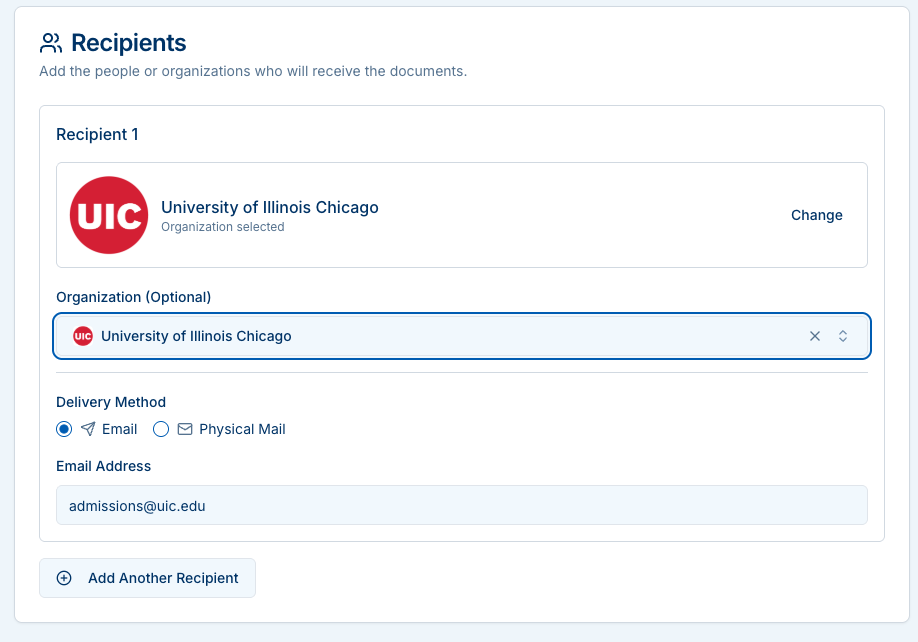Open the organization picker for Recipient 1
918x642 pixels.
pos(461,336)
